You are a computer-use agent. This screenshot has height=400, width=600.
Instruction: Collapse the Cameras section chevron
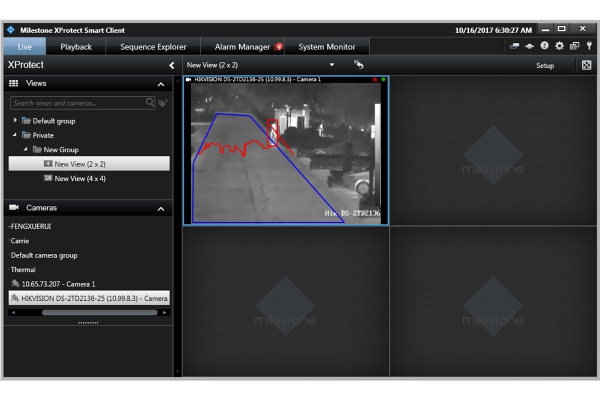pyautogui.click(x=161, y=209)
